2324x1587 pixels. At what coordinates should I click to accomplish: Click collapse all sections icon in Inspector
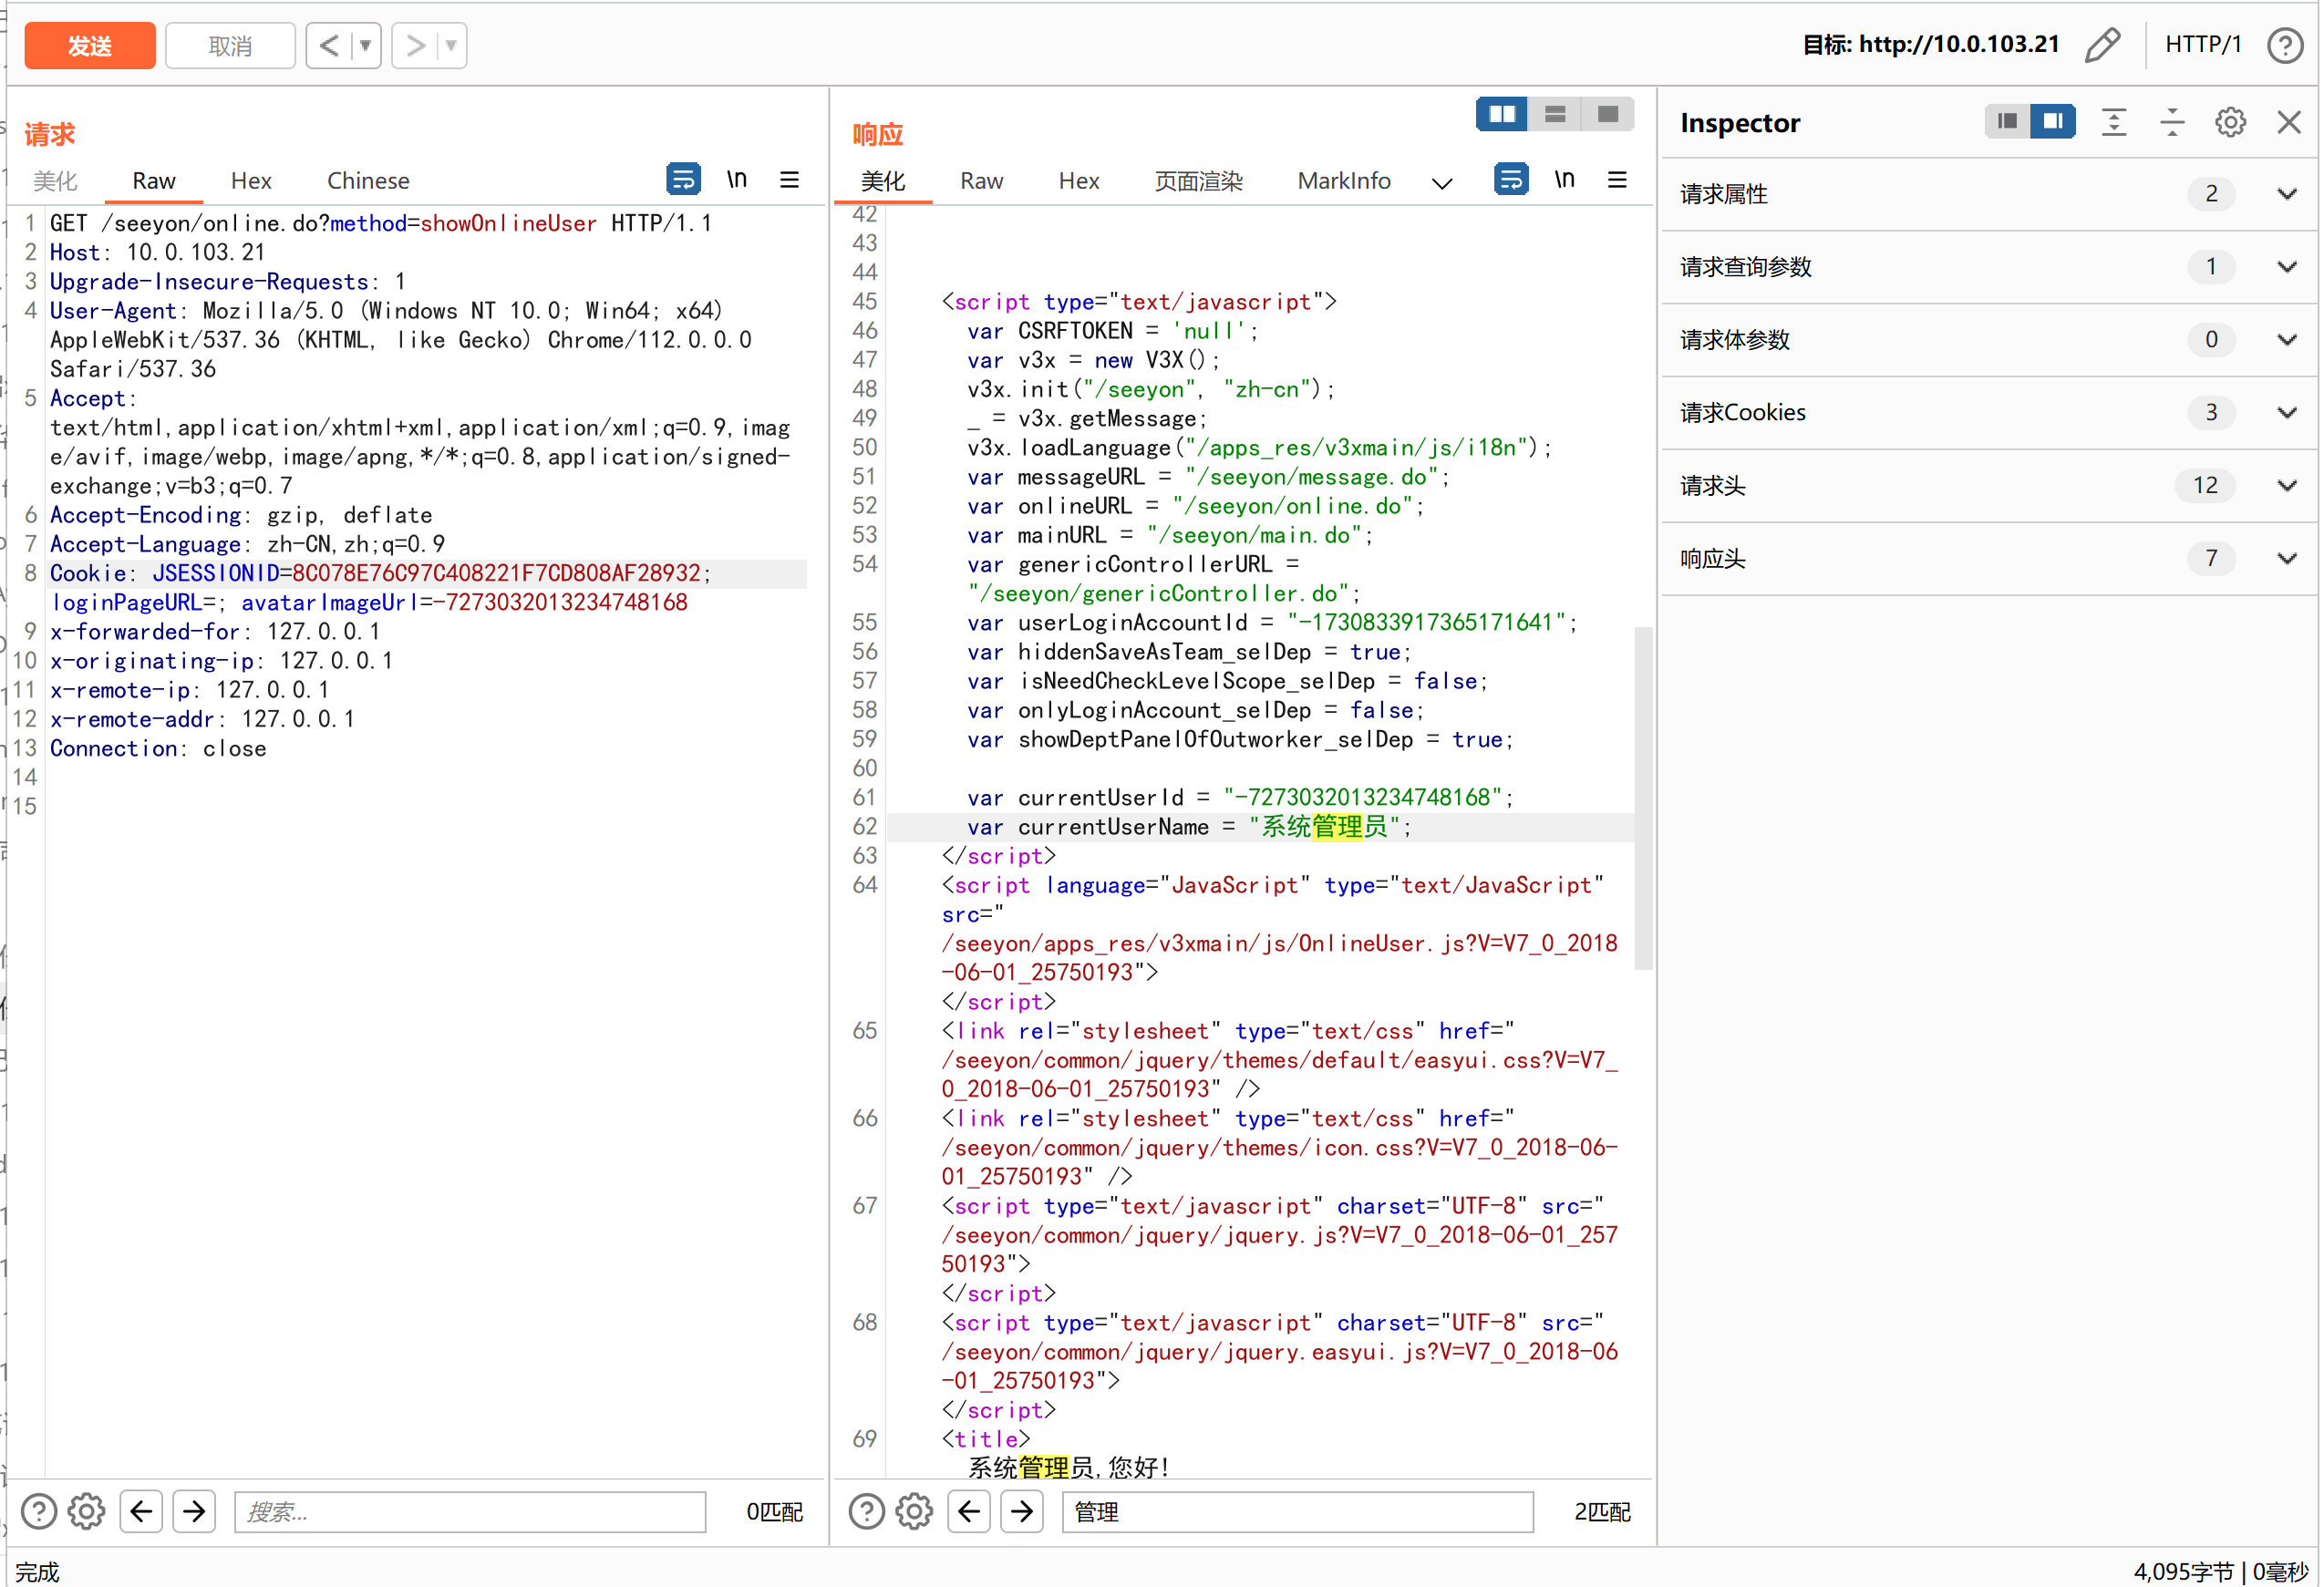[x=2171, y=122]
